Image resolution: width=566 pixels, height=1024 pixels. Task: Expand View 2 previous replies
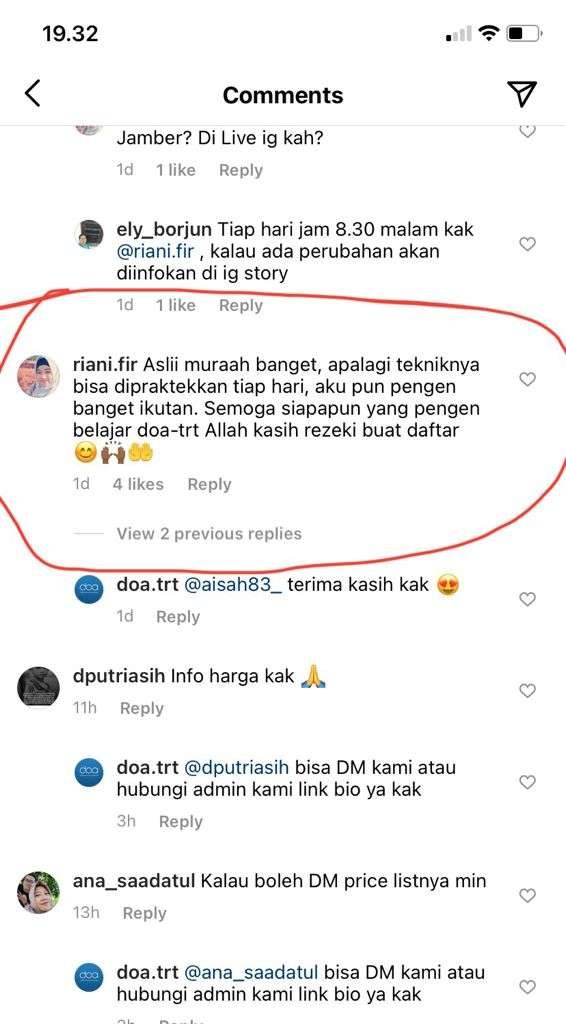point(209,534)
